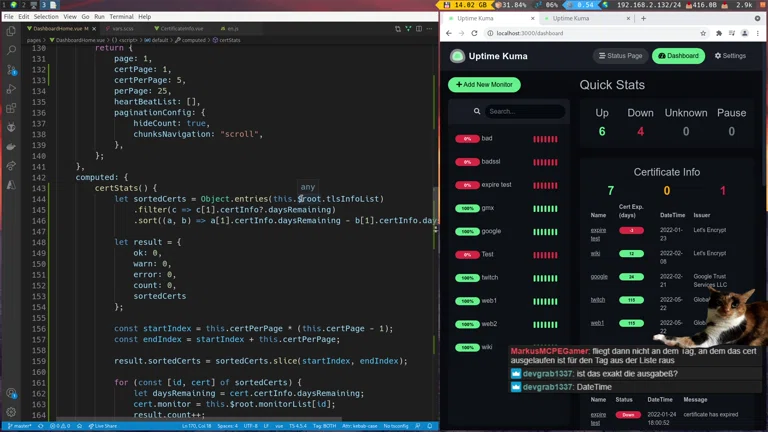Screen dimensions: 768x432
Task: Select the 'expire test' monitor in list
Action: tap(506, 185)
